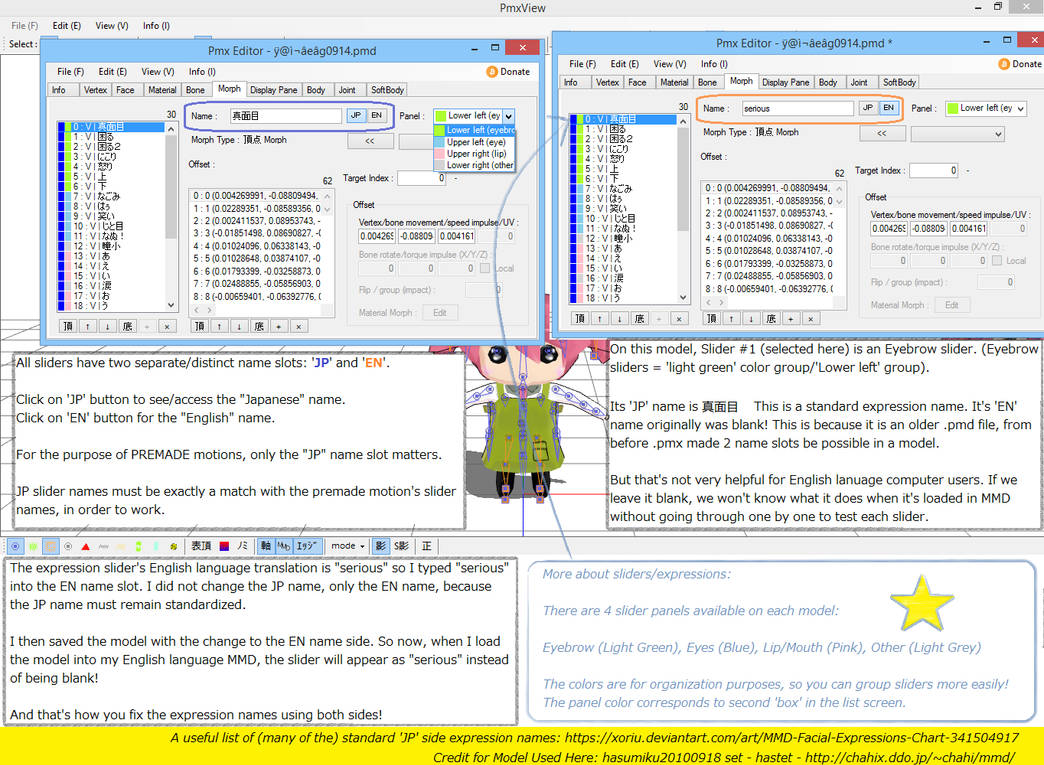This screenshot has width=1044, height=765.
Task: Move morph up in left window morph list
Action: 87,326
